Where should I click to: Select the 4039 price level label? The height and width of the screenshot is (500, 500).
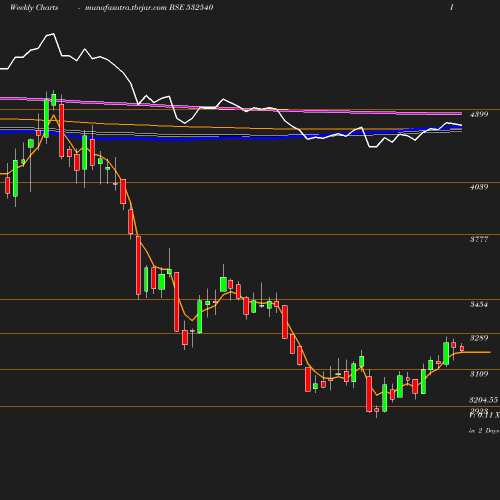click(x=479, y=187)
